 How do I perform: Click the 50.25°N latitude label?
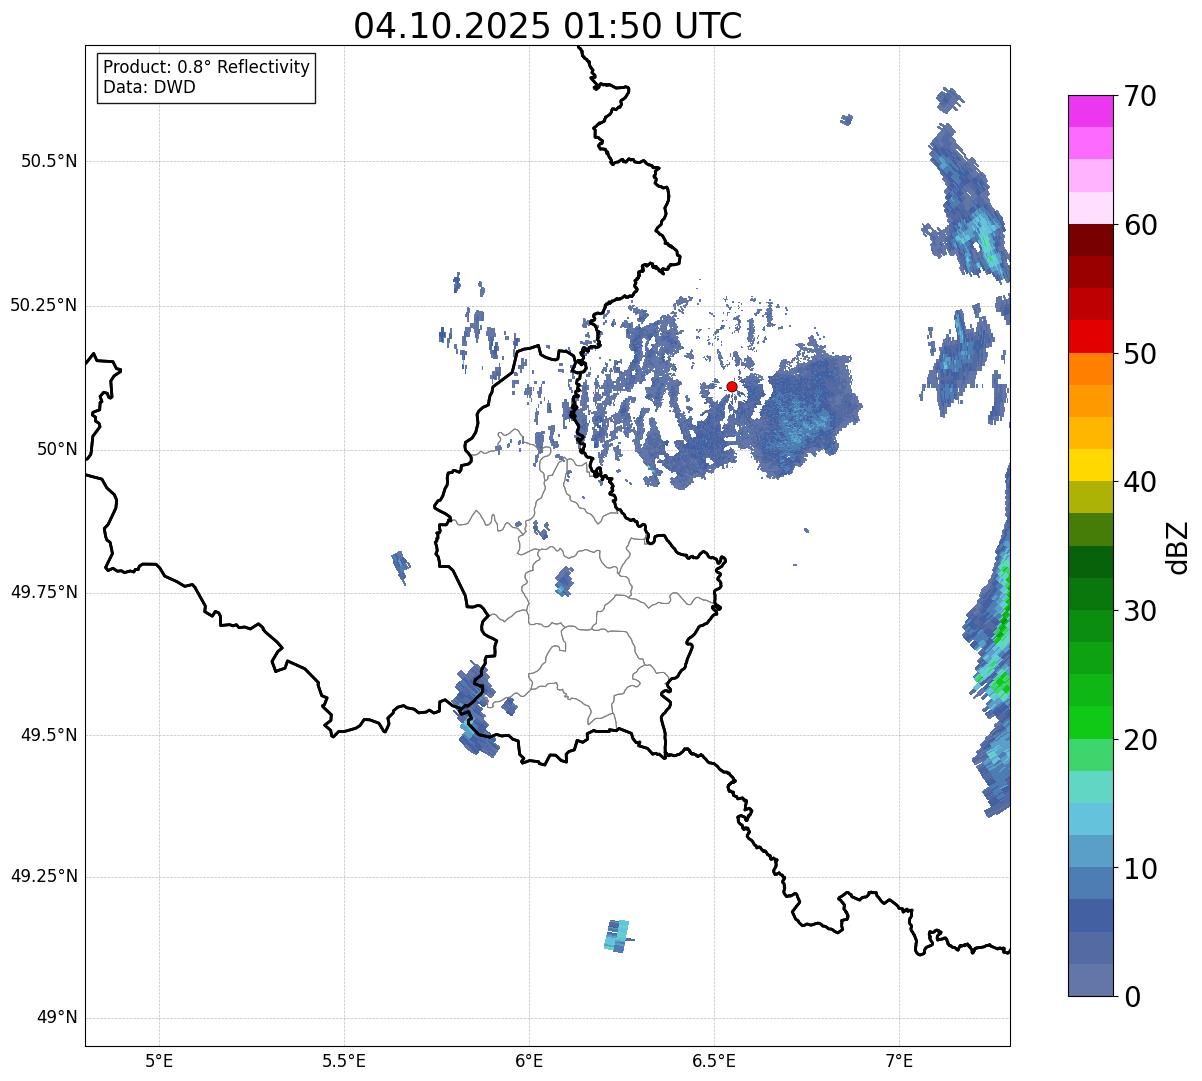coord(43,305)
